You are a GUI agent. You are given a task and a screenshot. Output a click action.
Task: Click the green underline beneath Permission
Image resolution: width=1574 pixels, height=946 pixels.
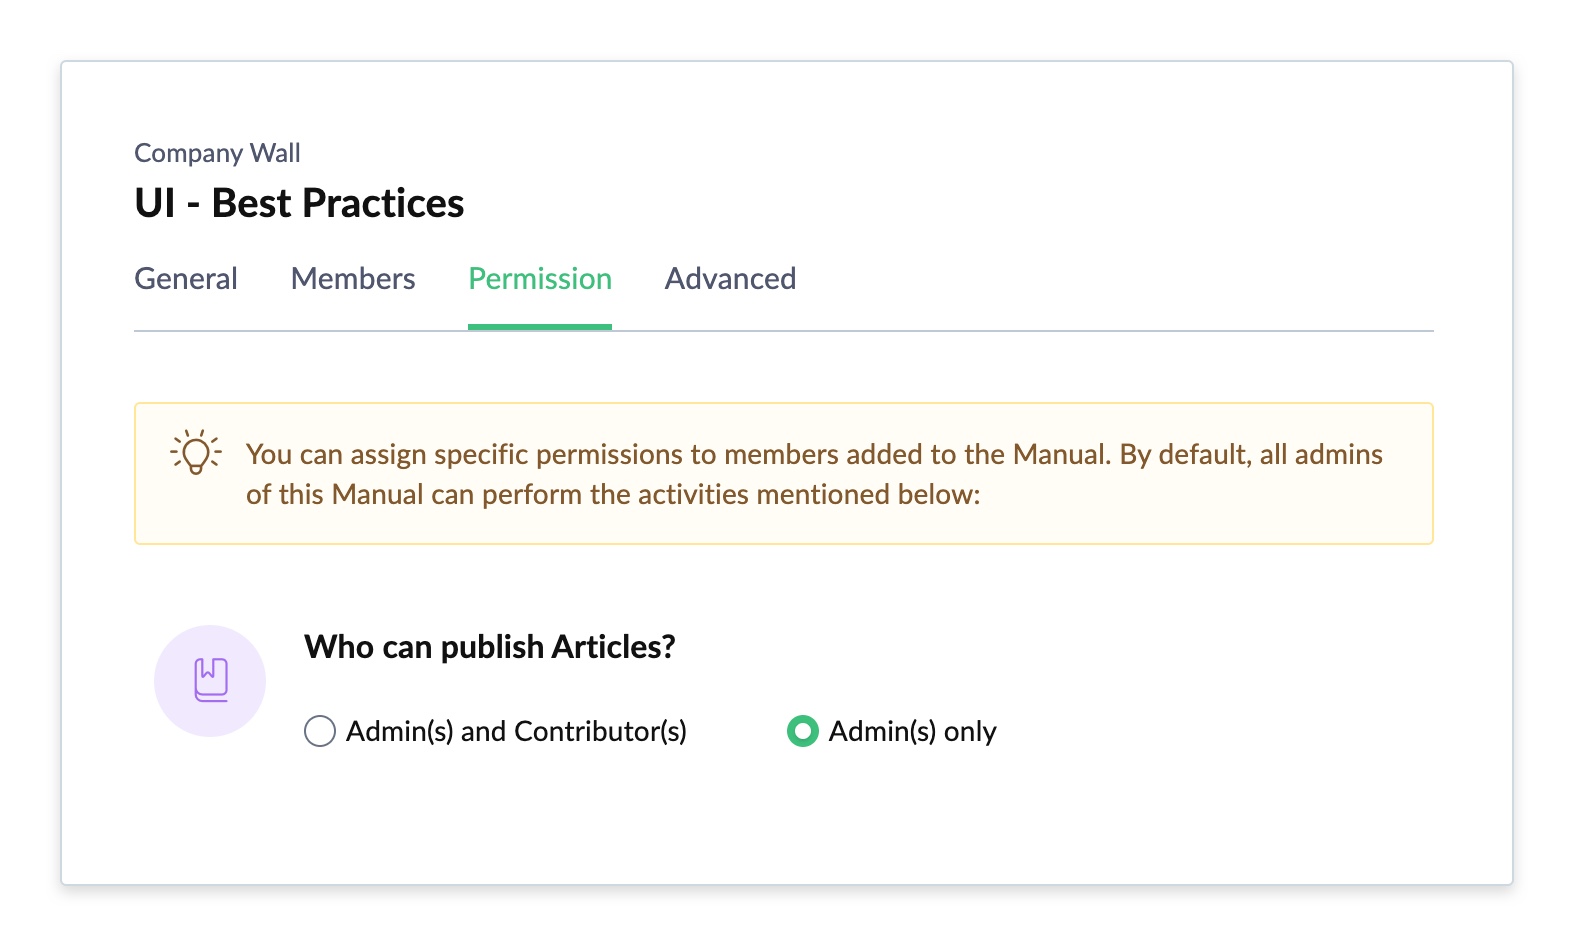540,327
